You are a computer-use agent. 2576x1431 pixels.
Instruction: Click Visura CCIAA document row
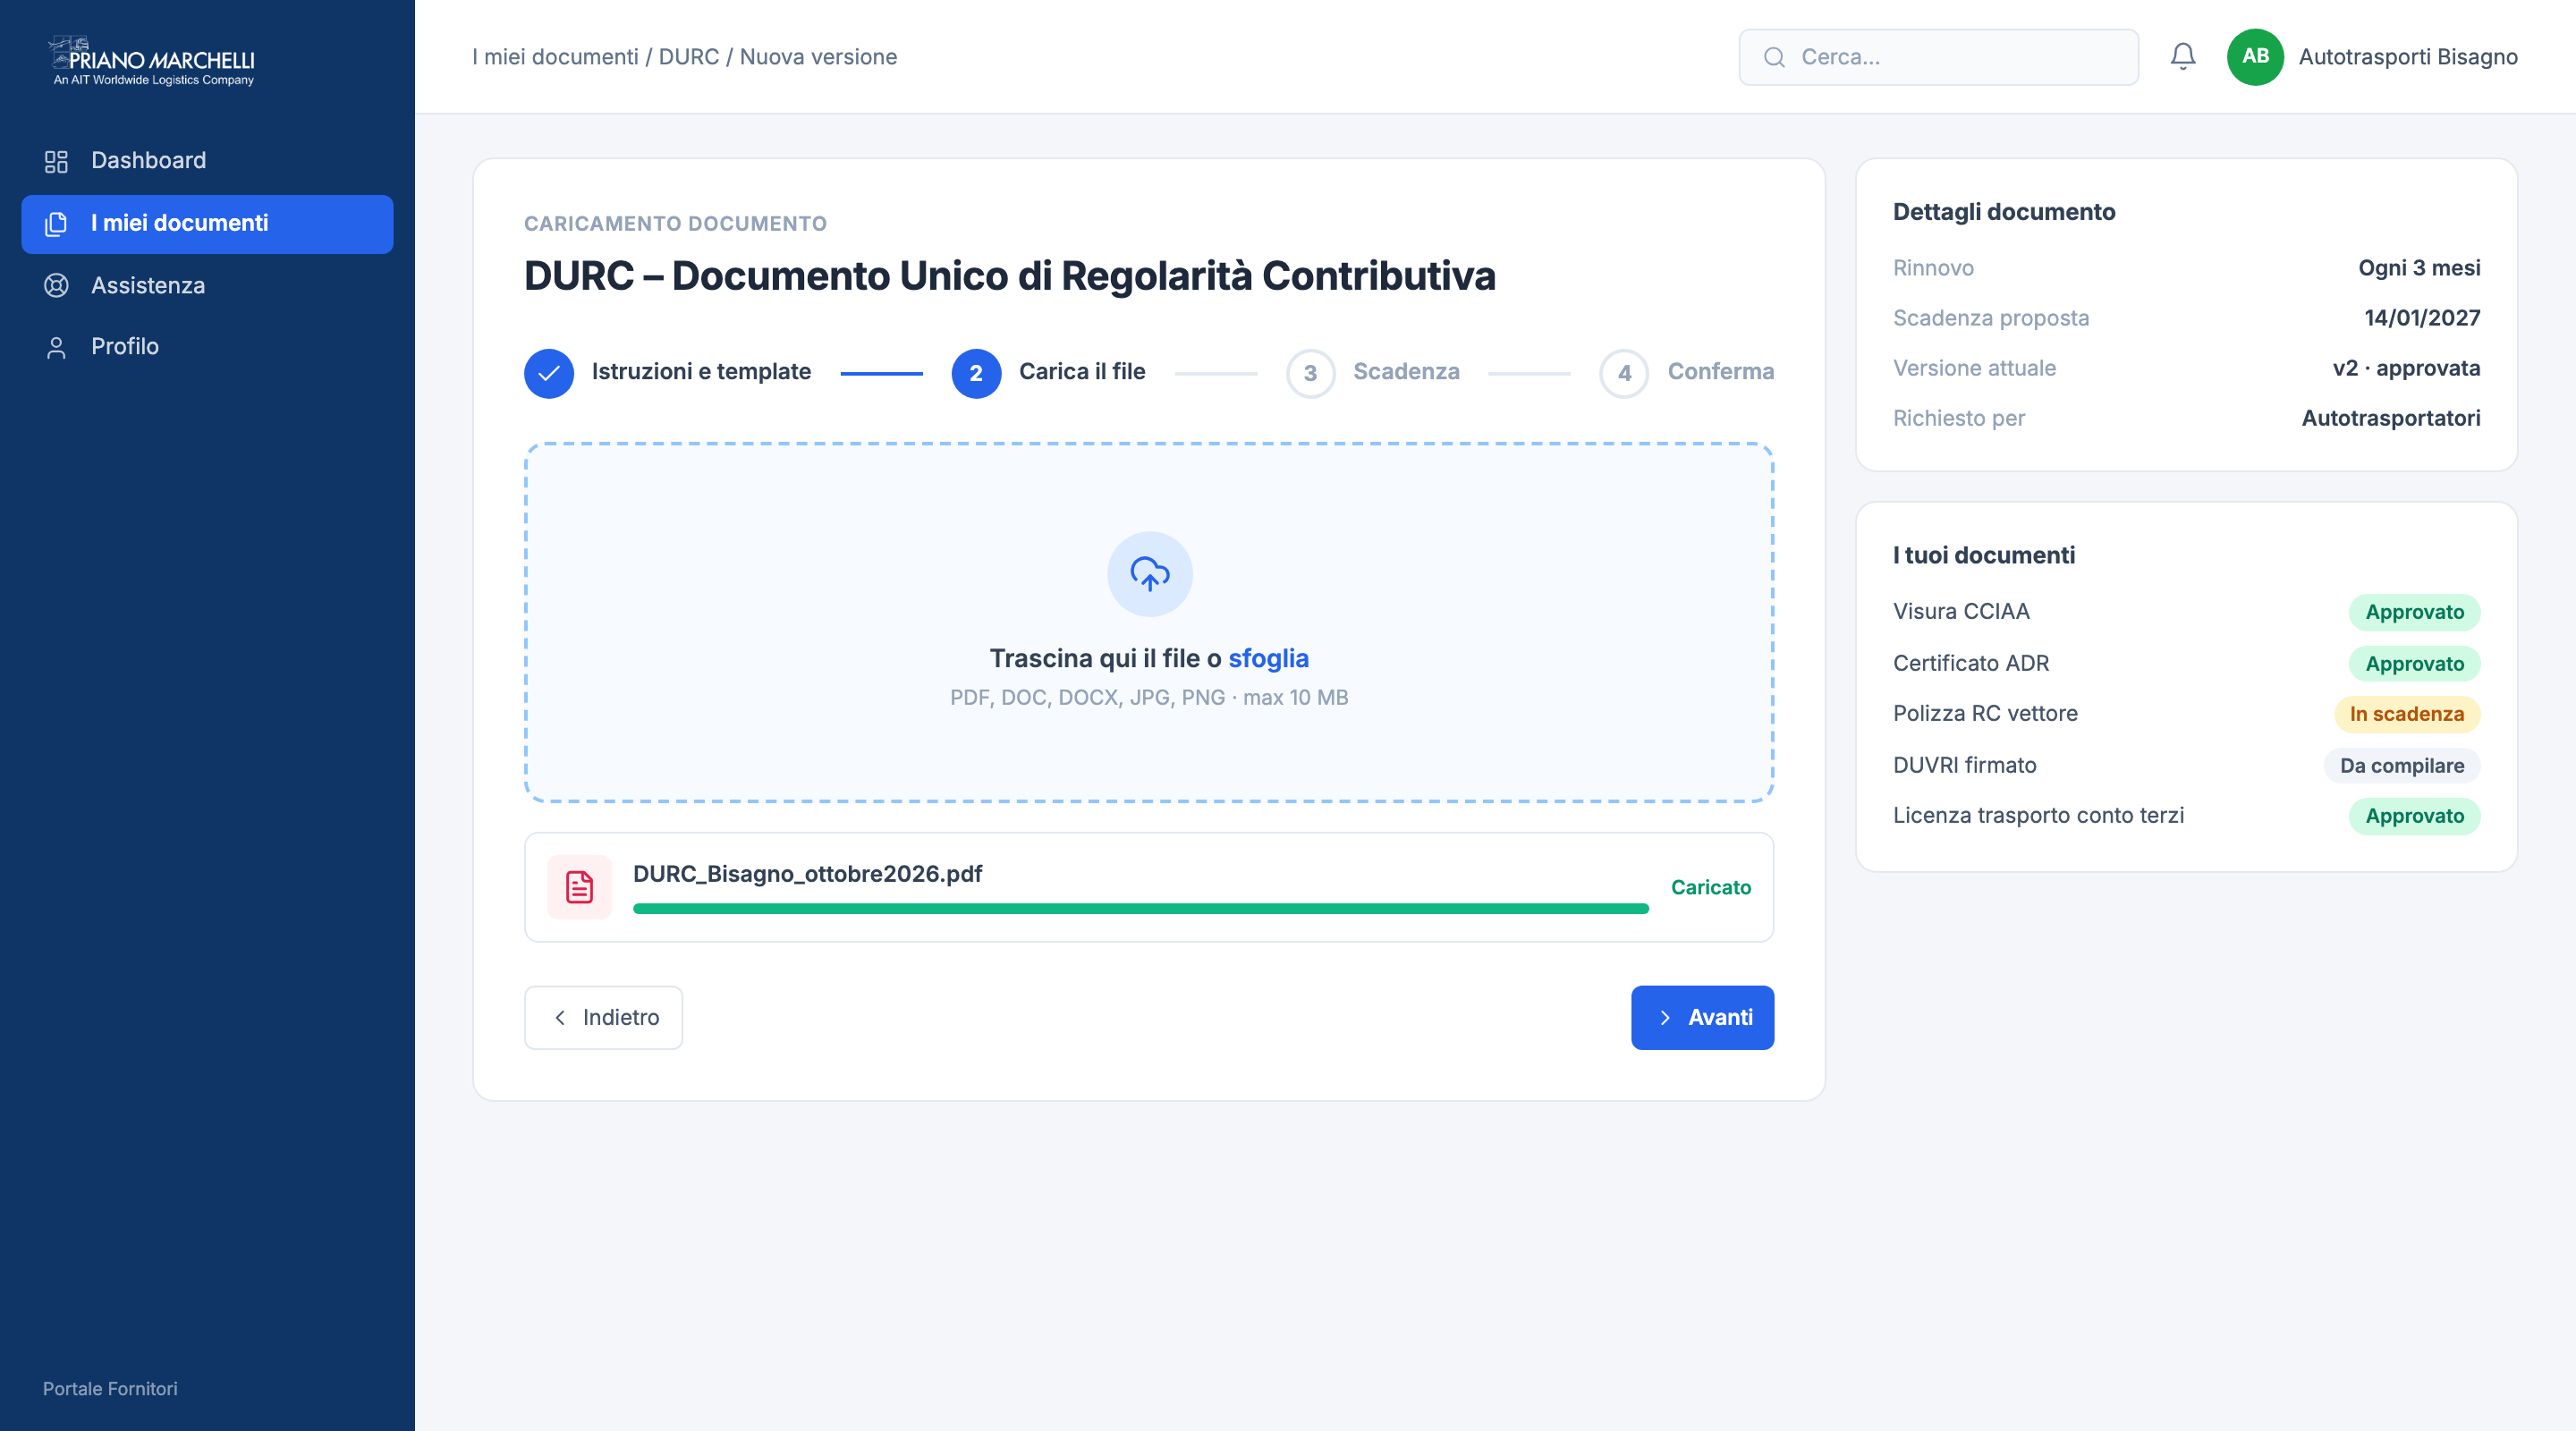pyautogui.click(x=2186, y=612)
